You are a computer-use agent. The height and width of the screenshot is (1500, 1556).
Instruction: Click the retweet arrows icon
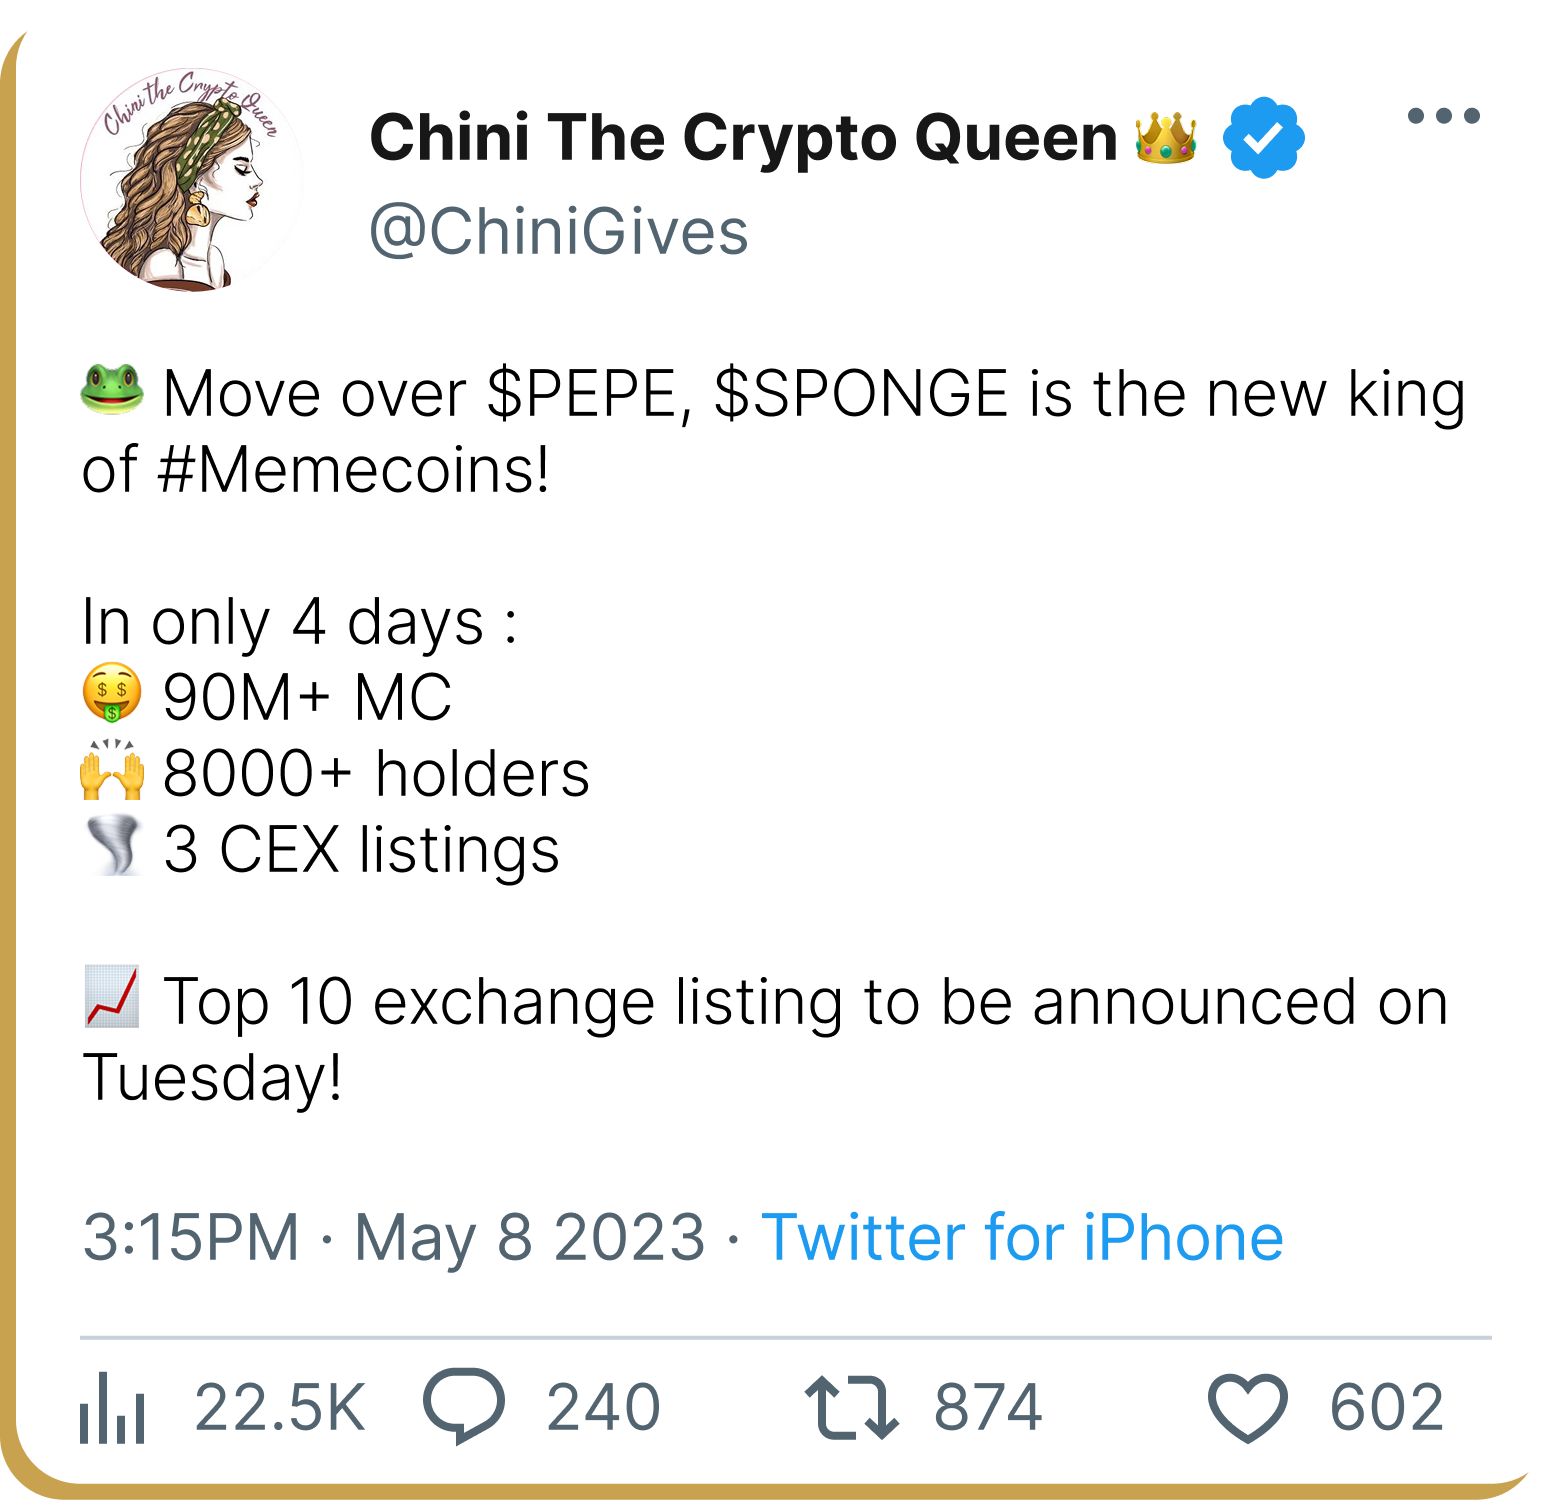tap(851, 1407)
